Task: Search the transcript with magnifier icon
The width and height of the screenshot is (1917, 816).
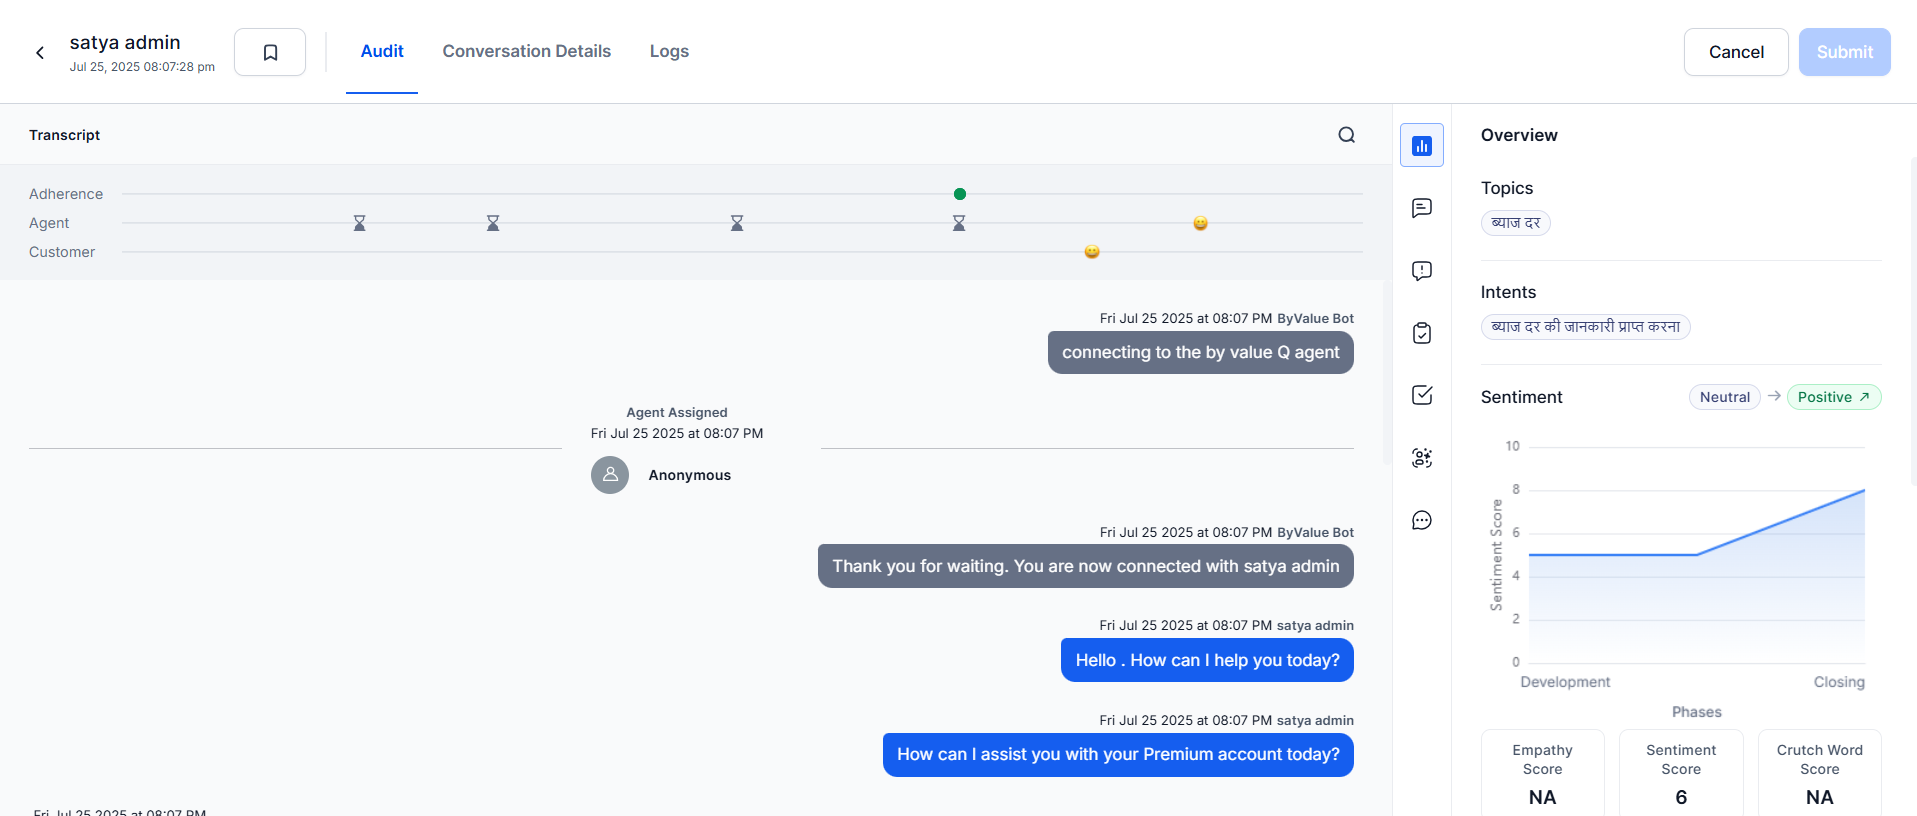Action: point(1346,135)
